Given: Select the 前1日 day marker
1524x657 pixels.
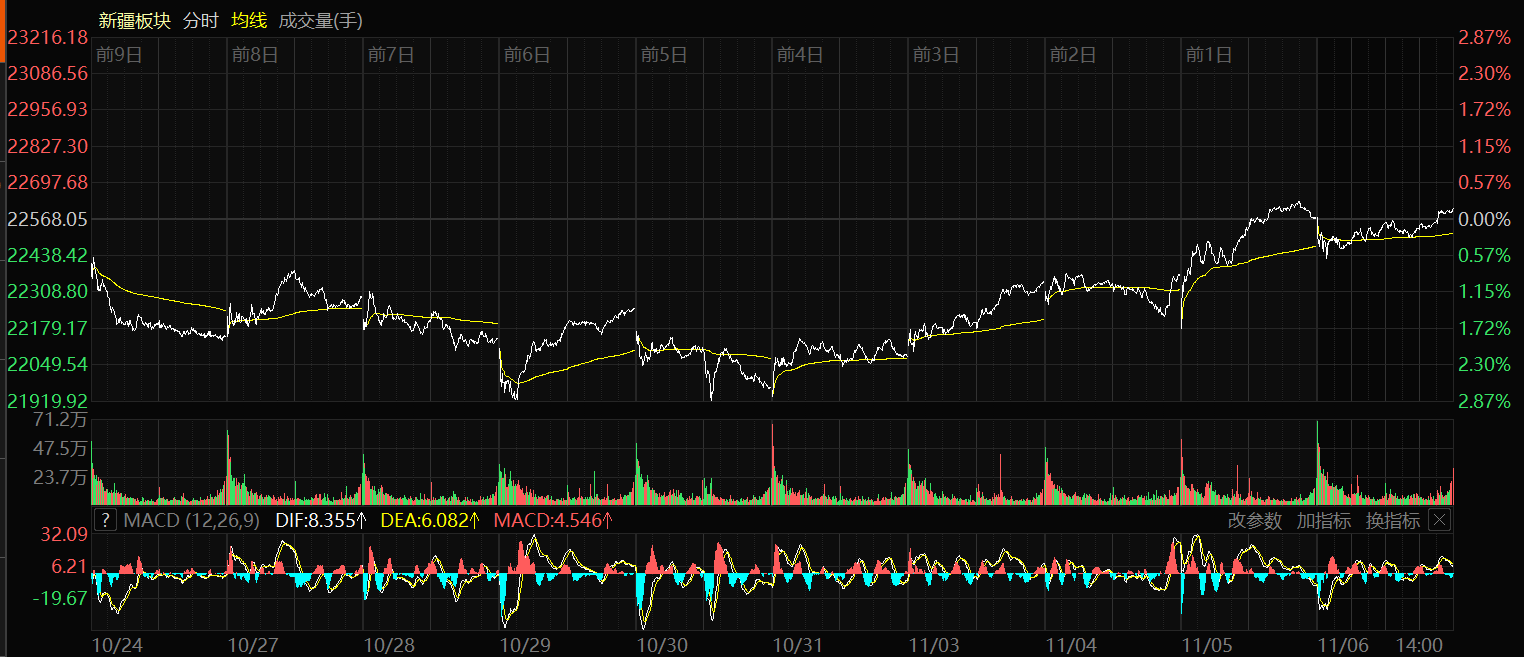Looking at the screenshot, I should pos(1208,55).
